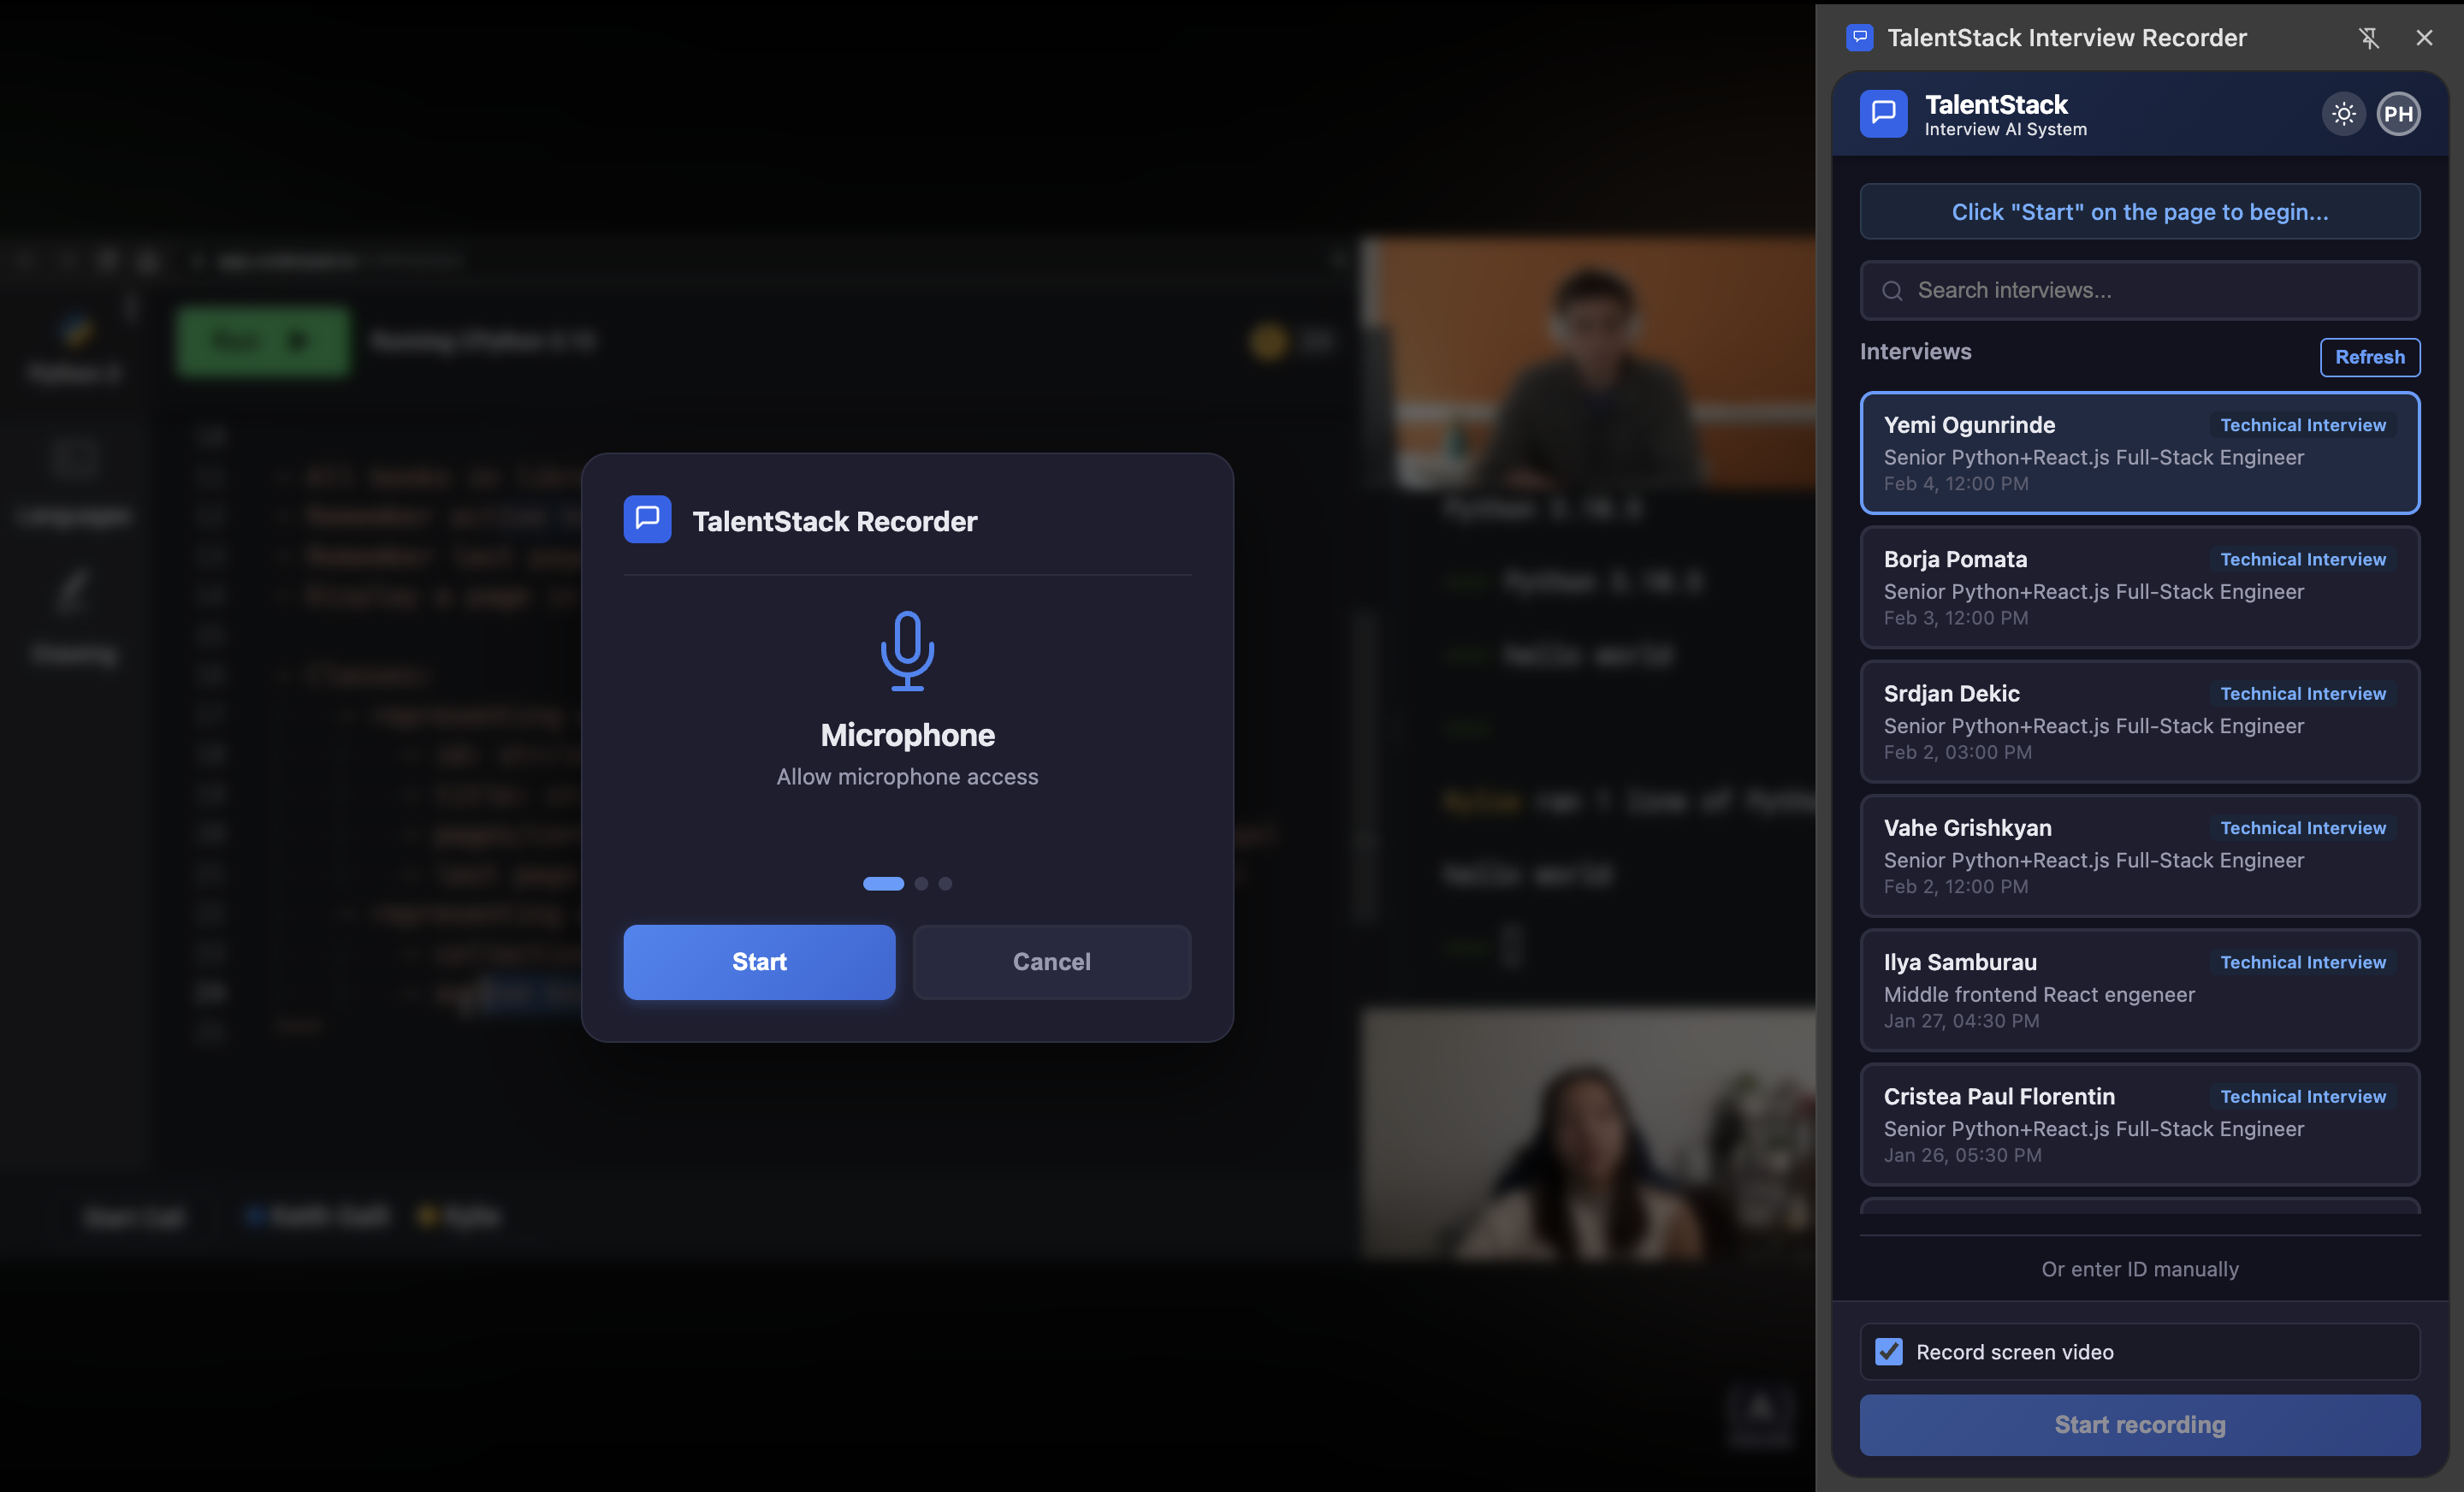Refresh the interviews list
Image resolution: width=2464 pixels, height=1492 pixels.
tap(2369, 357)
